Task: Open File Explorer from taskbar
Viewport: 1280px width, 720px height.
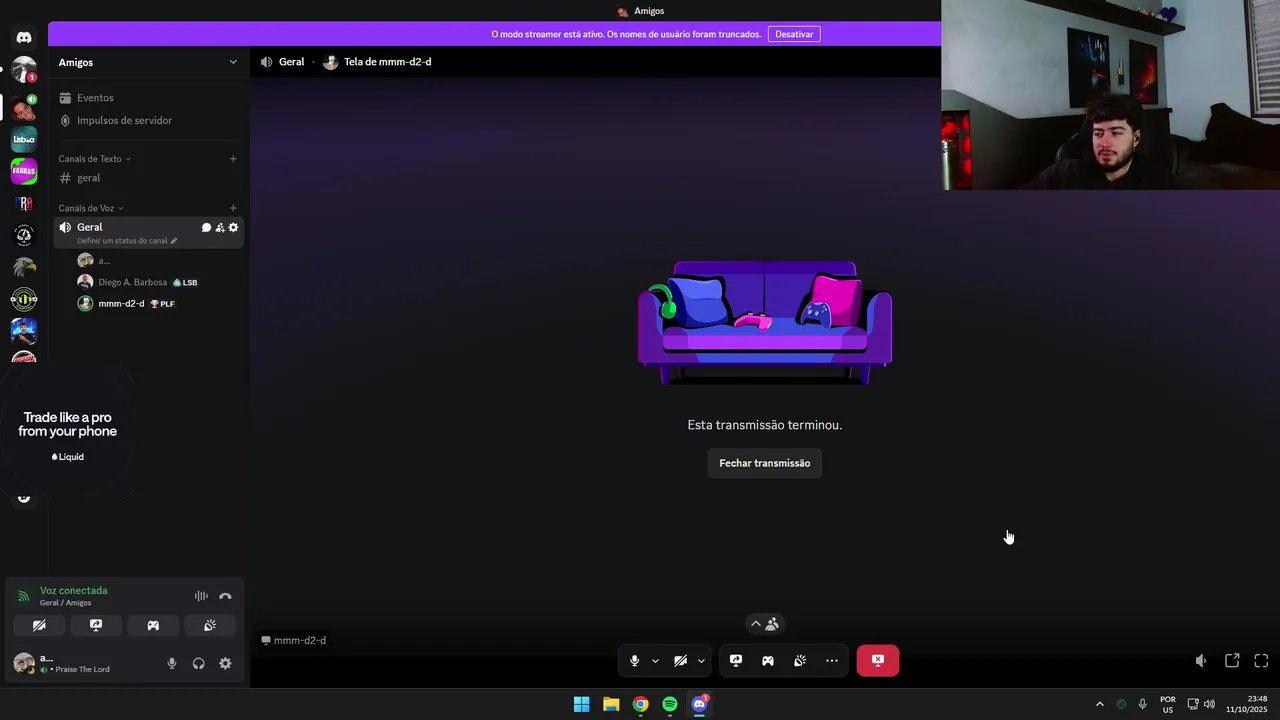Action: click(x=611, y=704)
